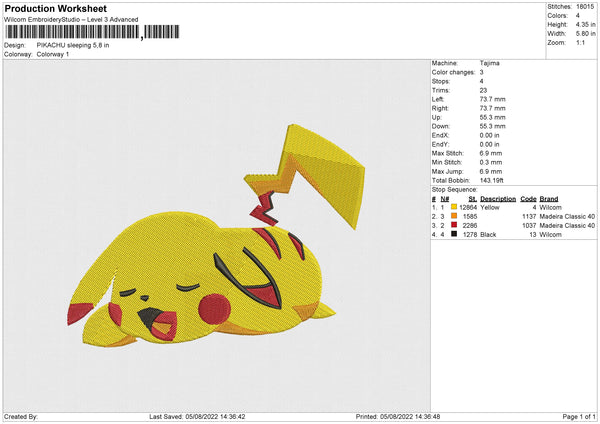
Task: Click the 'Down:' measurement label
Action: 440,126
